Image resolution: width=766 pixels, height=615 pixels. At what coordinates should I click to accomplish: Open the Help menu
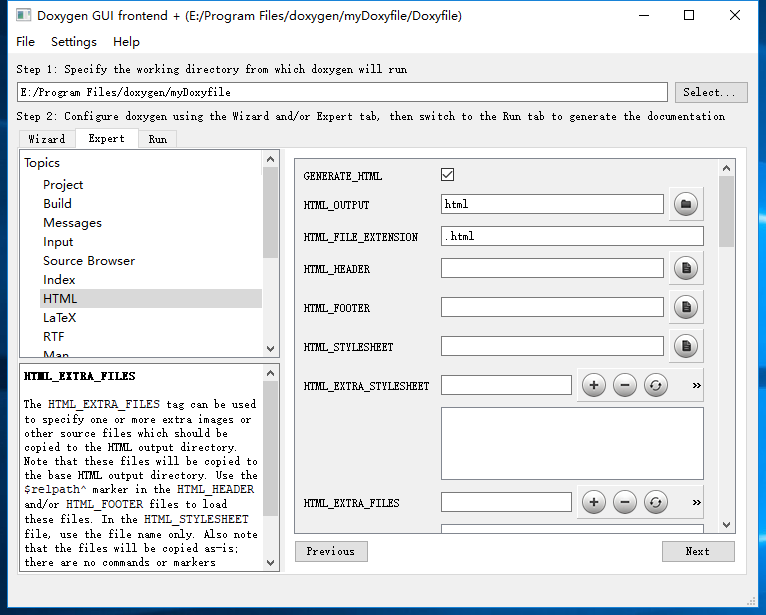click(126, 42)
